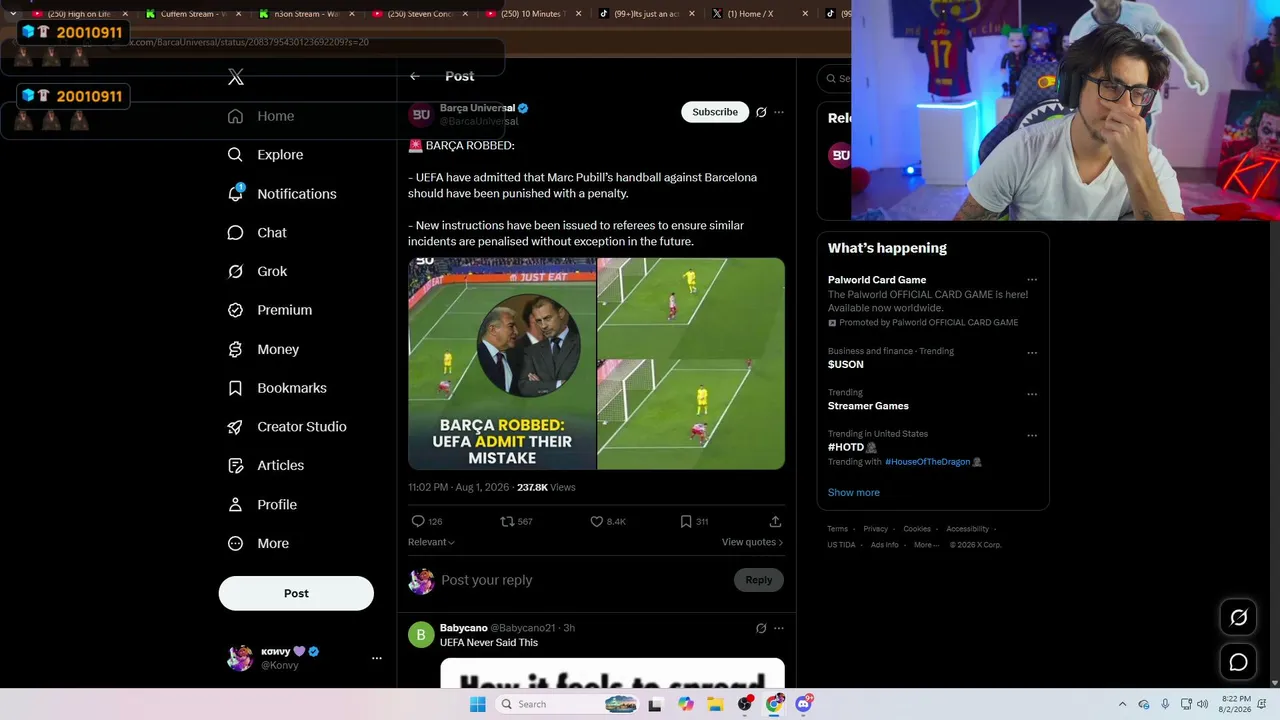This screenshot has width=1280, height=720.
Task: Click the taskbar clock showing 8:22 PM
Action: pyautogui.click(x=1236, y=704)
